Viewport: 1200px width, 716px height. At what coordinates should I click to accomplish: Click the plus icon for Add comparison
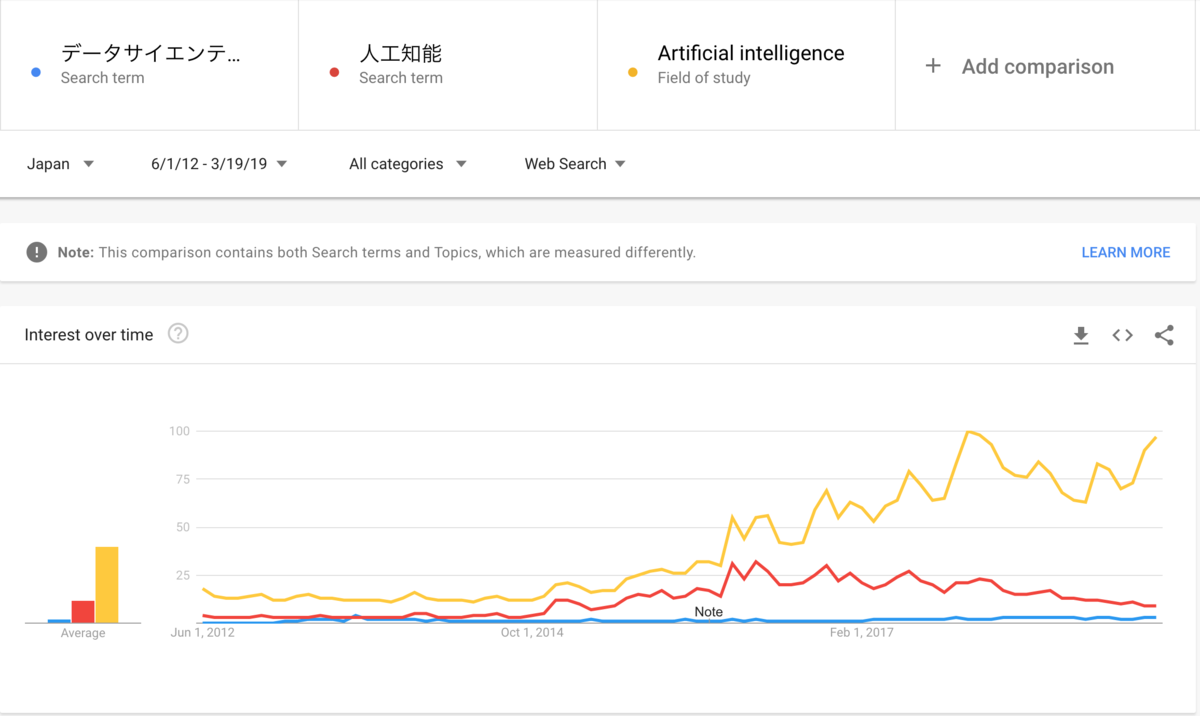tap(933, 66)
